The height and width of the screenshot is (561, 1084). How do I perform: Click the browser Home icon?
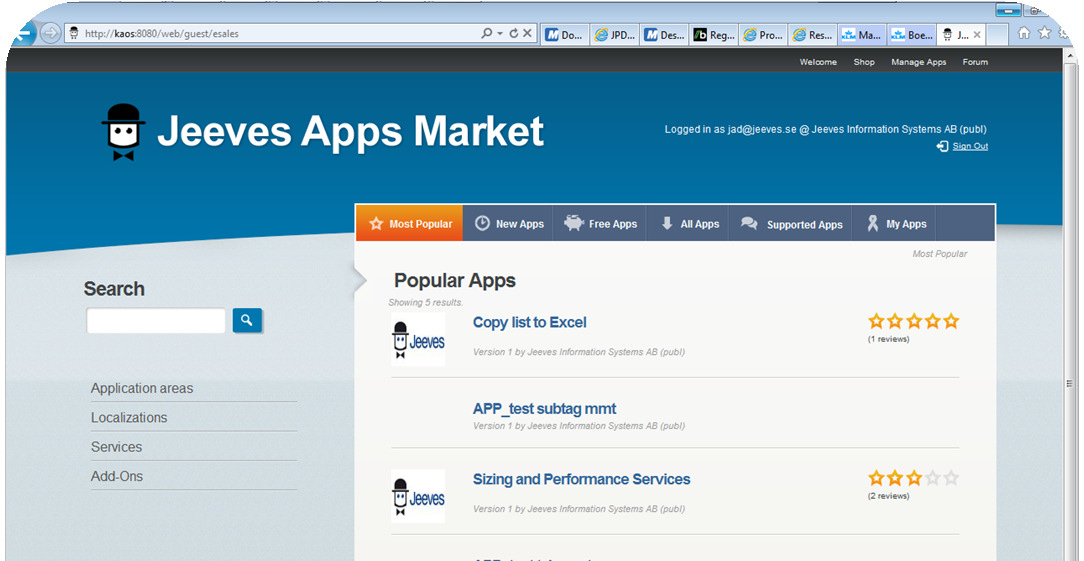[x=1024, y=33]
